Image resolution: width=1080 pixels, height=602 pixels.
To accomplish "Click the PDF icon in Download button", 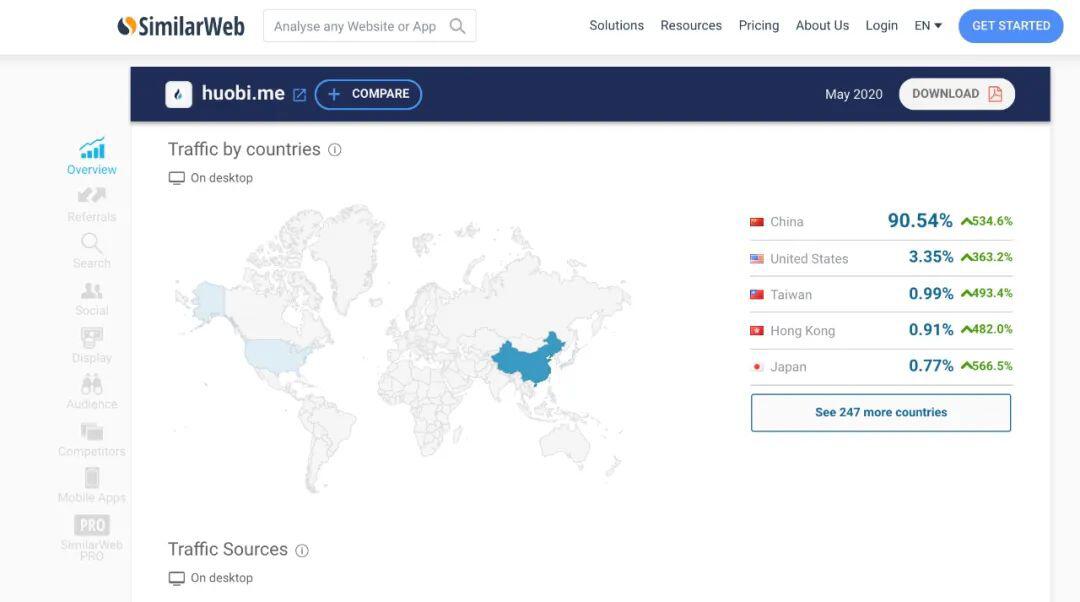I will pyautogui.click(x=995, y=94).
